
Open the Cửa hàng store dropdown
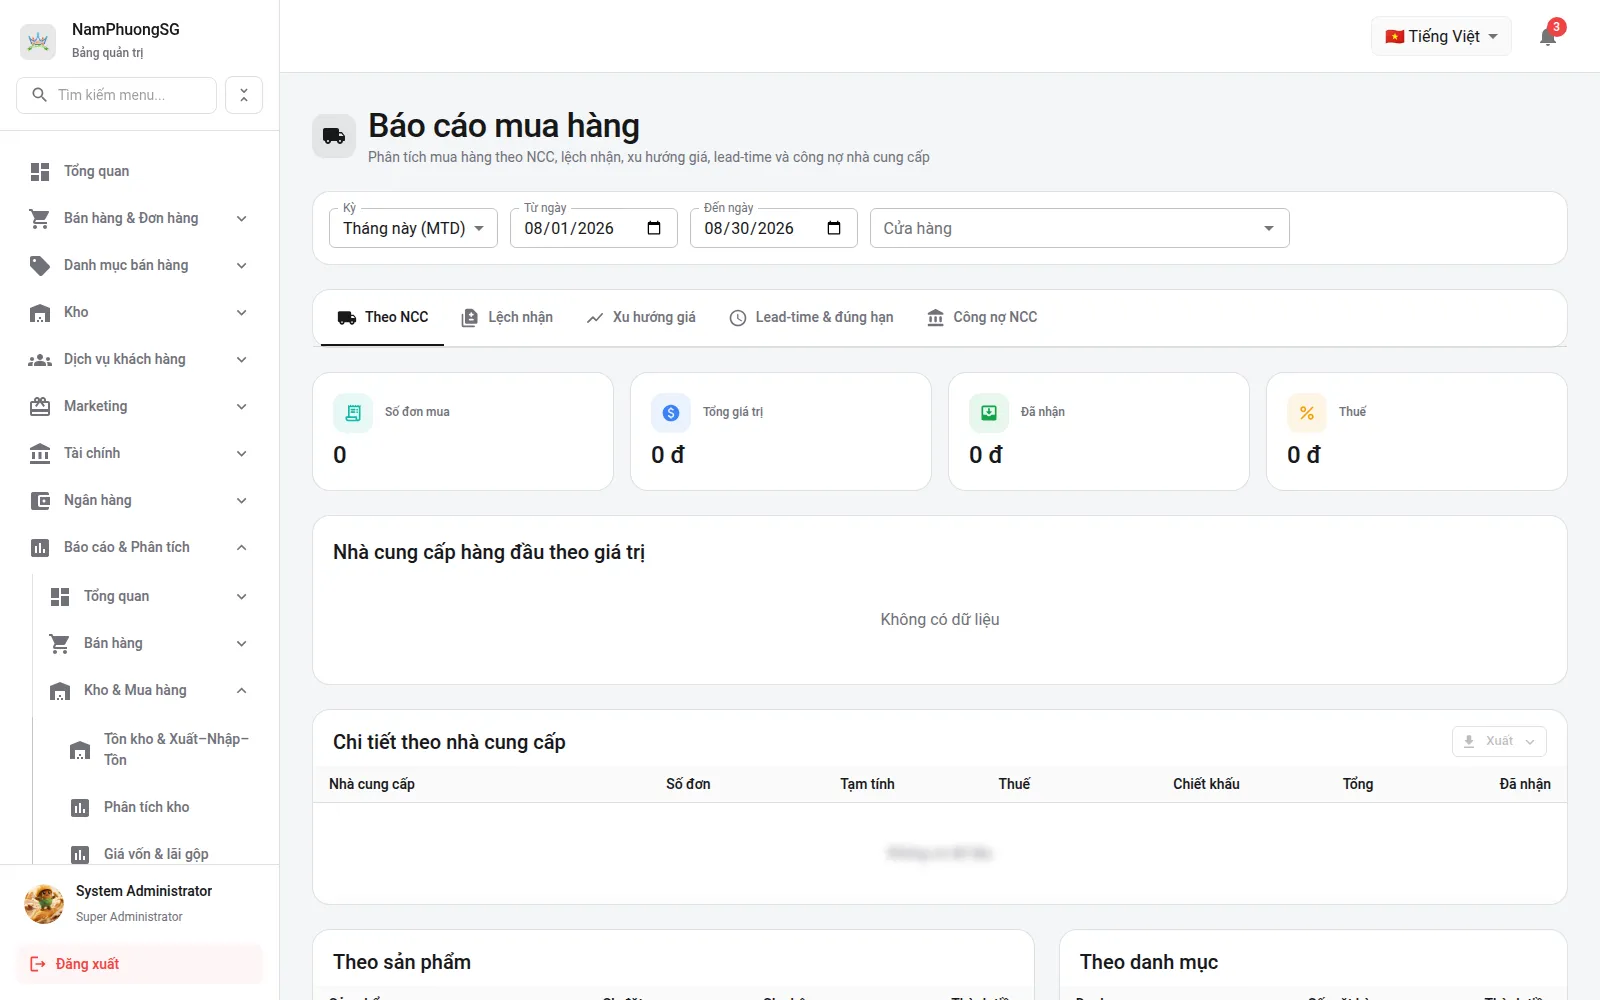pos(1080,228)
